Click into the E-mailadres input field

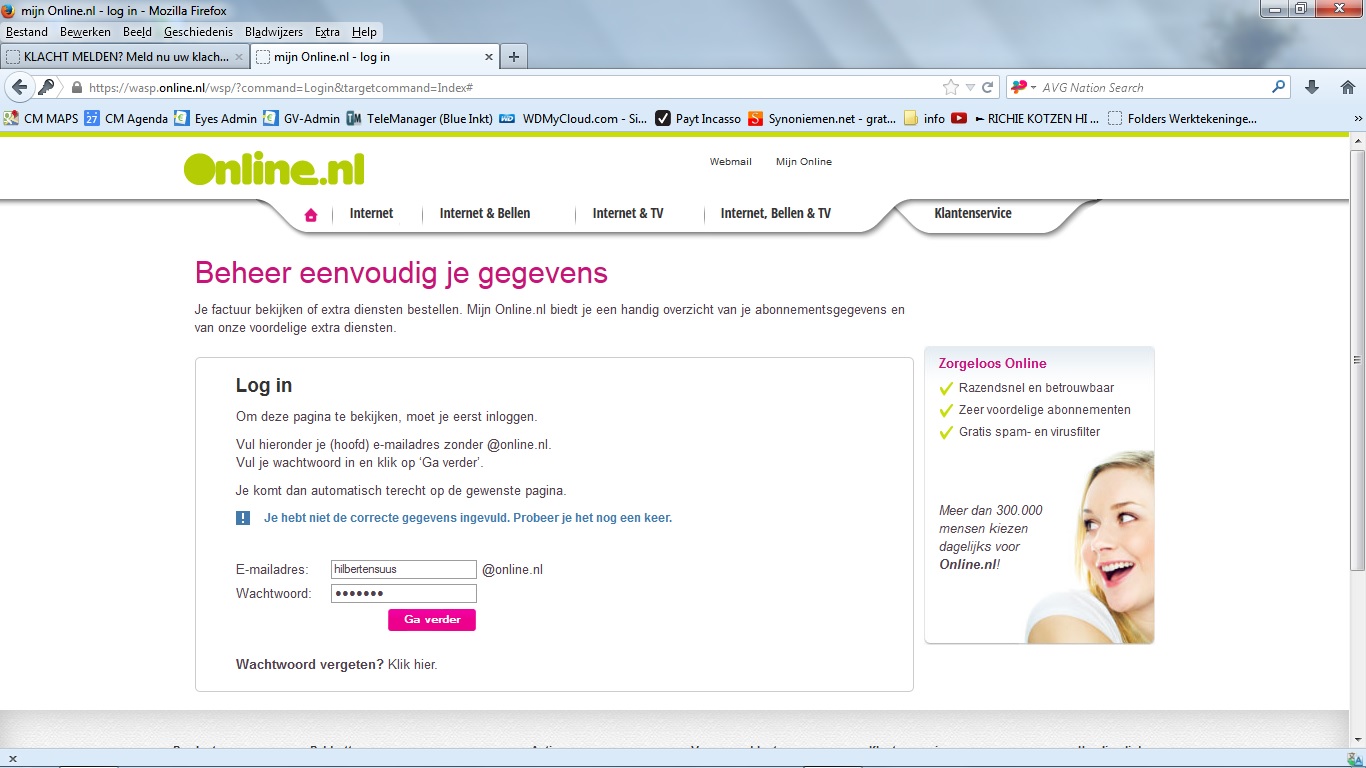click(403, 569)
